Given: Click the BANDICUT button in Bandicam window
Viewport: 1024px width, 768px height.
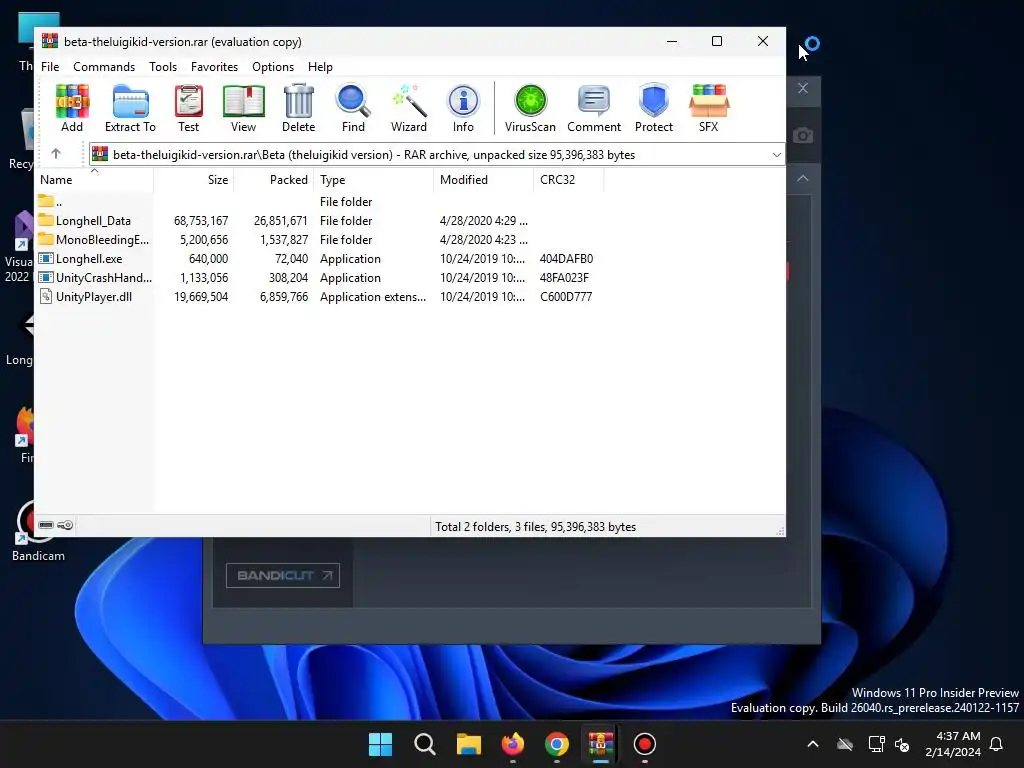Looking at the screenshot, I should (x=283, y=575).
